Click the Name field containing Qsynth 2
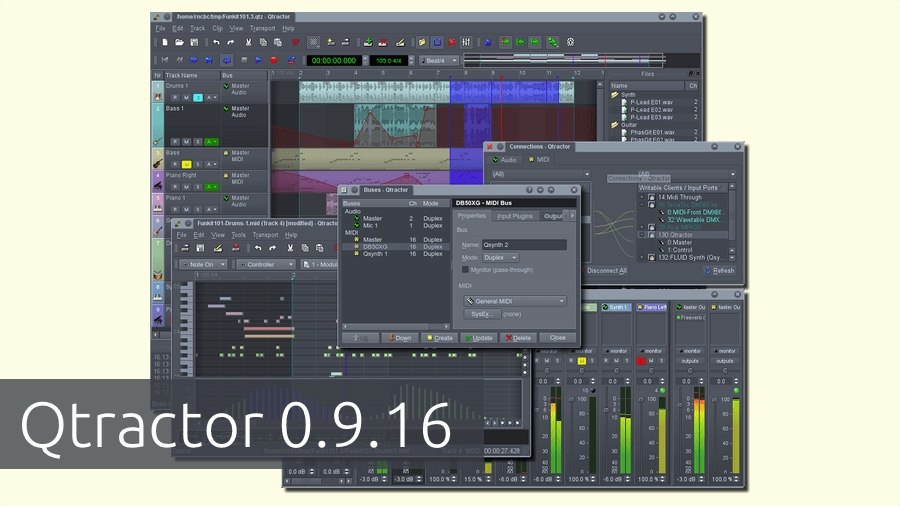This screenshot has height=506, width=900. (x=524, y=244)
